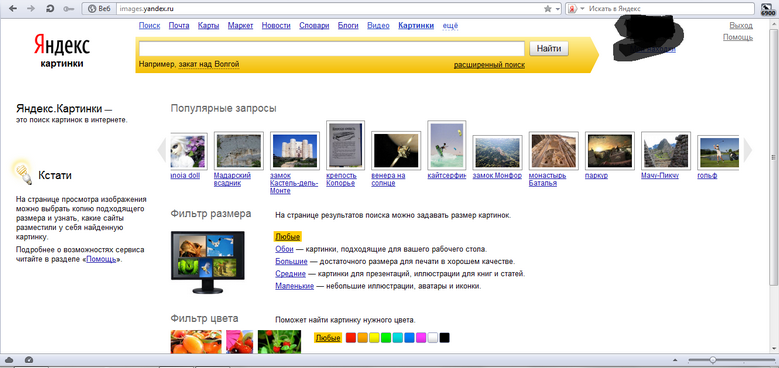
Task: Click the browser address bar images.yandex.ru
Action: [328, 8]
